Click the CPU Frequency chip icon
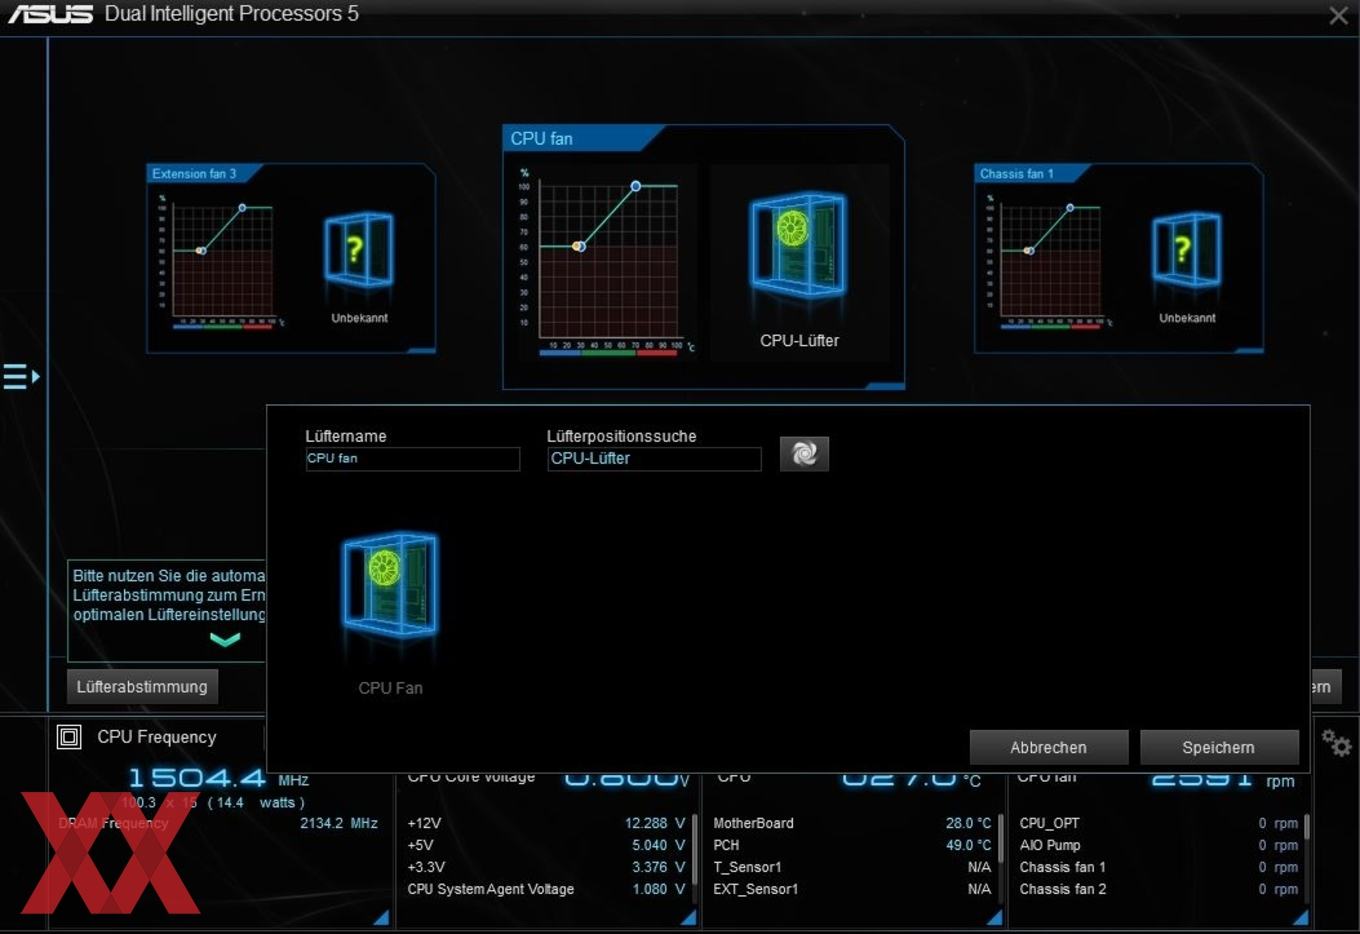 pyautogui.click(x=69, y=737)
